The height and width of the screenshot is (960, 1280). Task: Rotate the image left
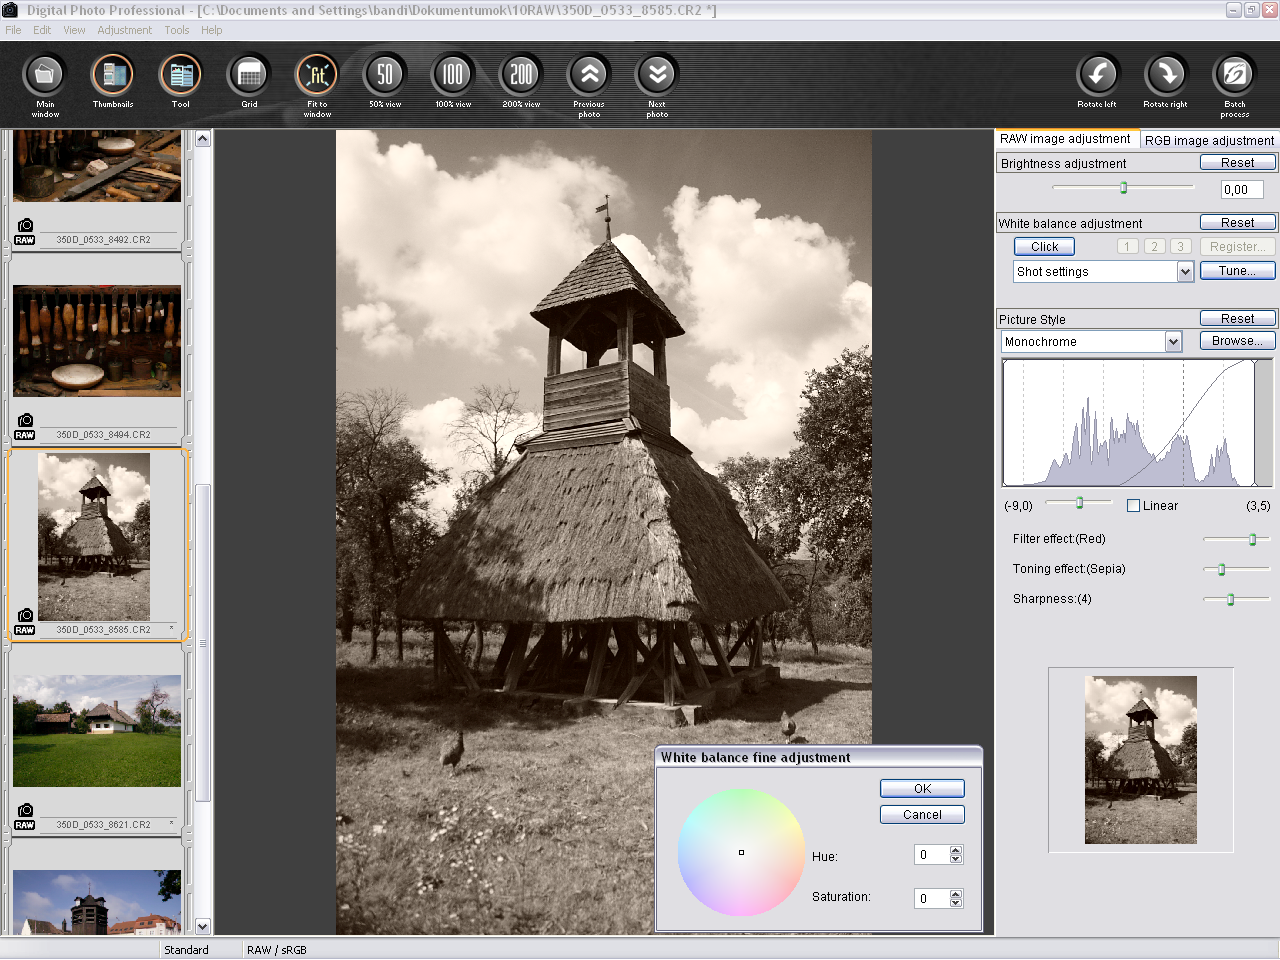tap(1098, 75)
